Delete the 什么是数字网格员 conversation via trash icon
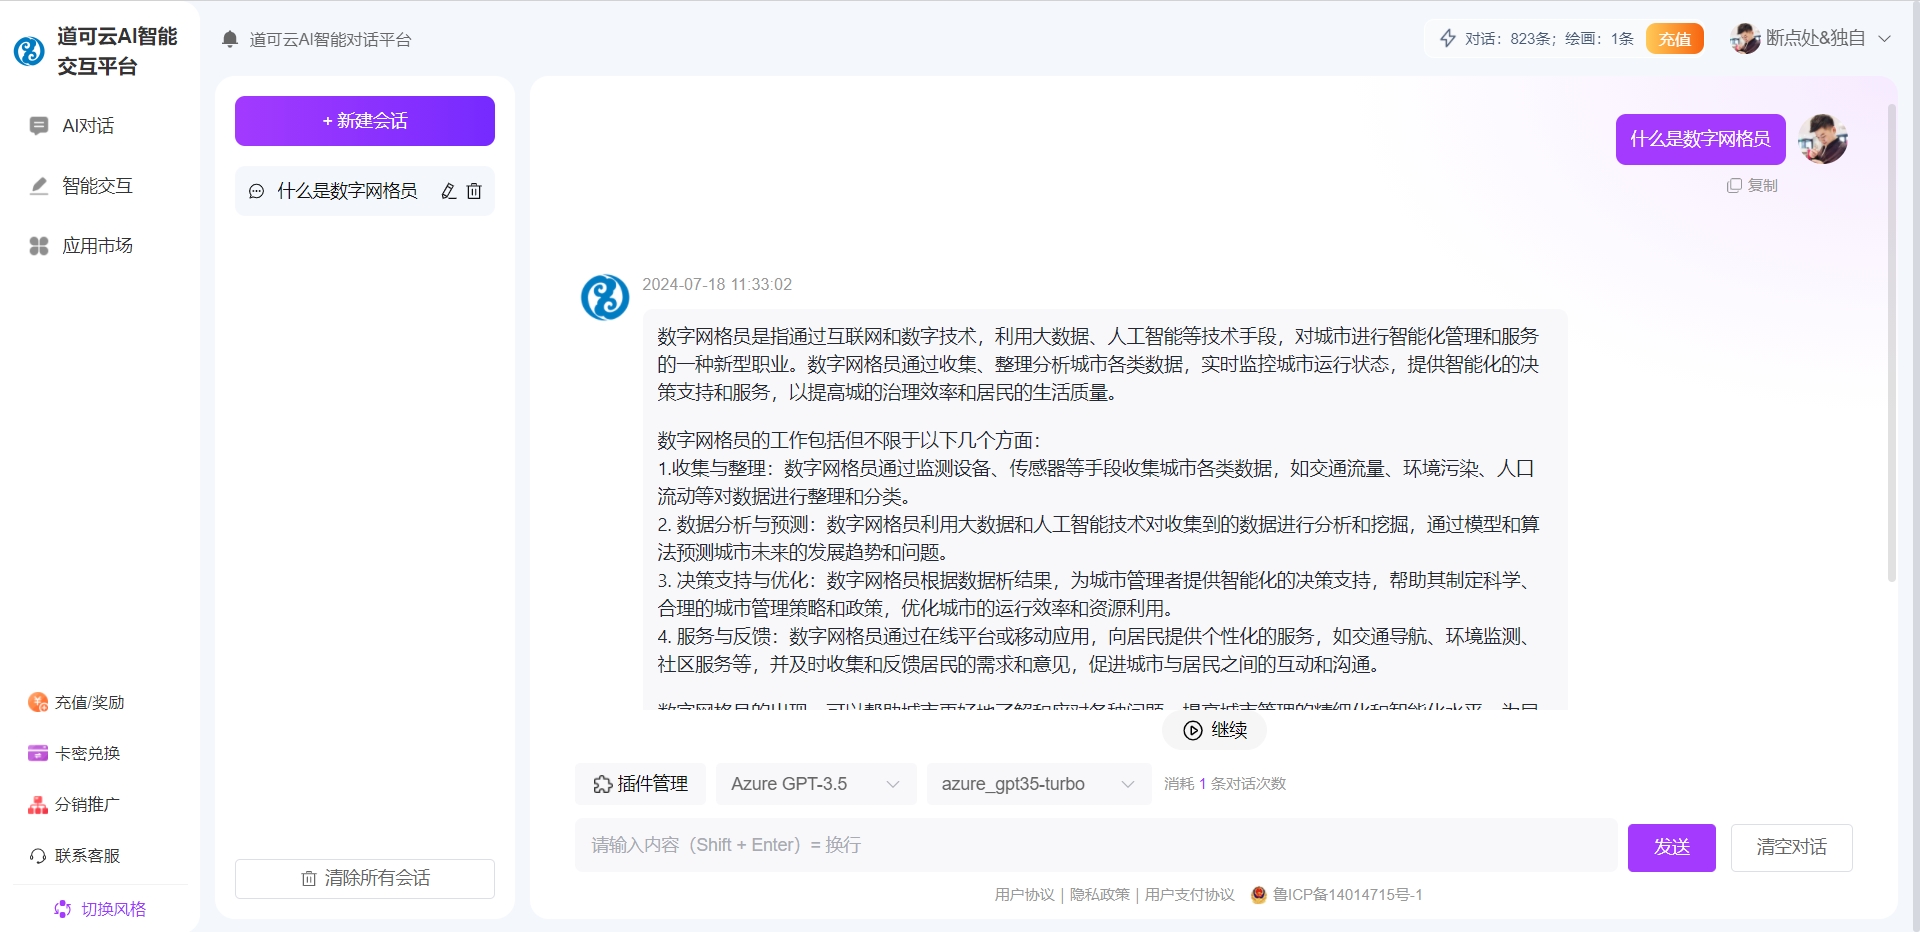The height and width of the screenshot is (932, 1920). click(x=474, y=191)
